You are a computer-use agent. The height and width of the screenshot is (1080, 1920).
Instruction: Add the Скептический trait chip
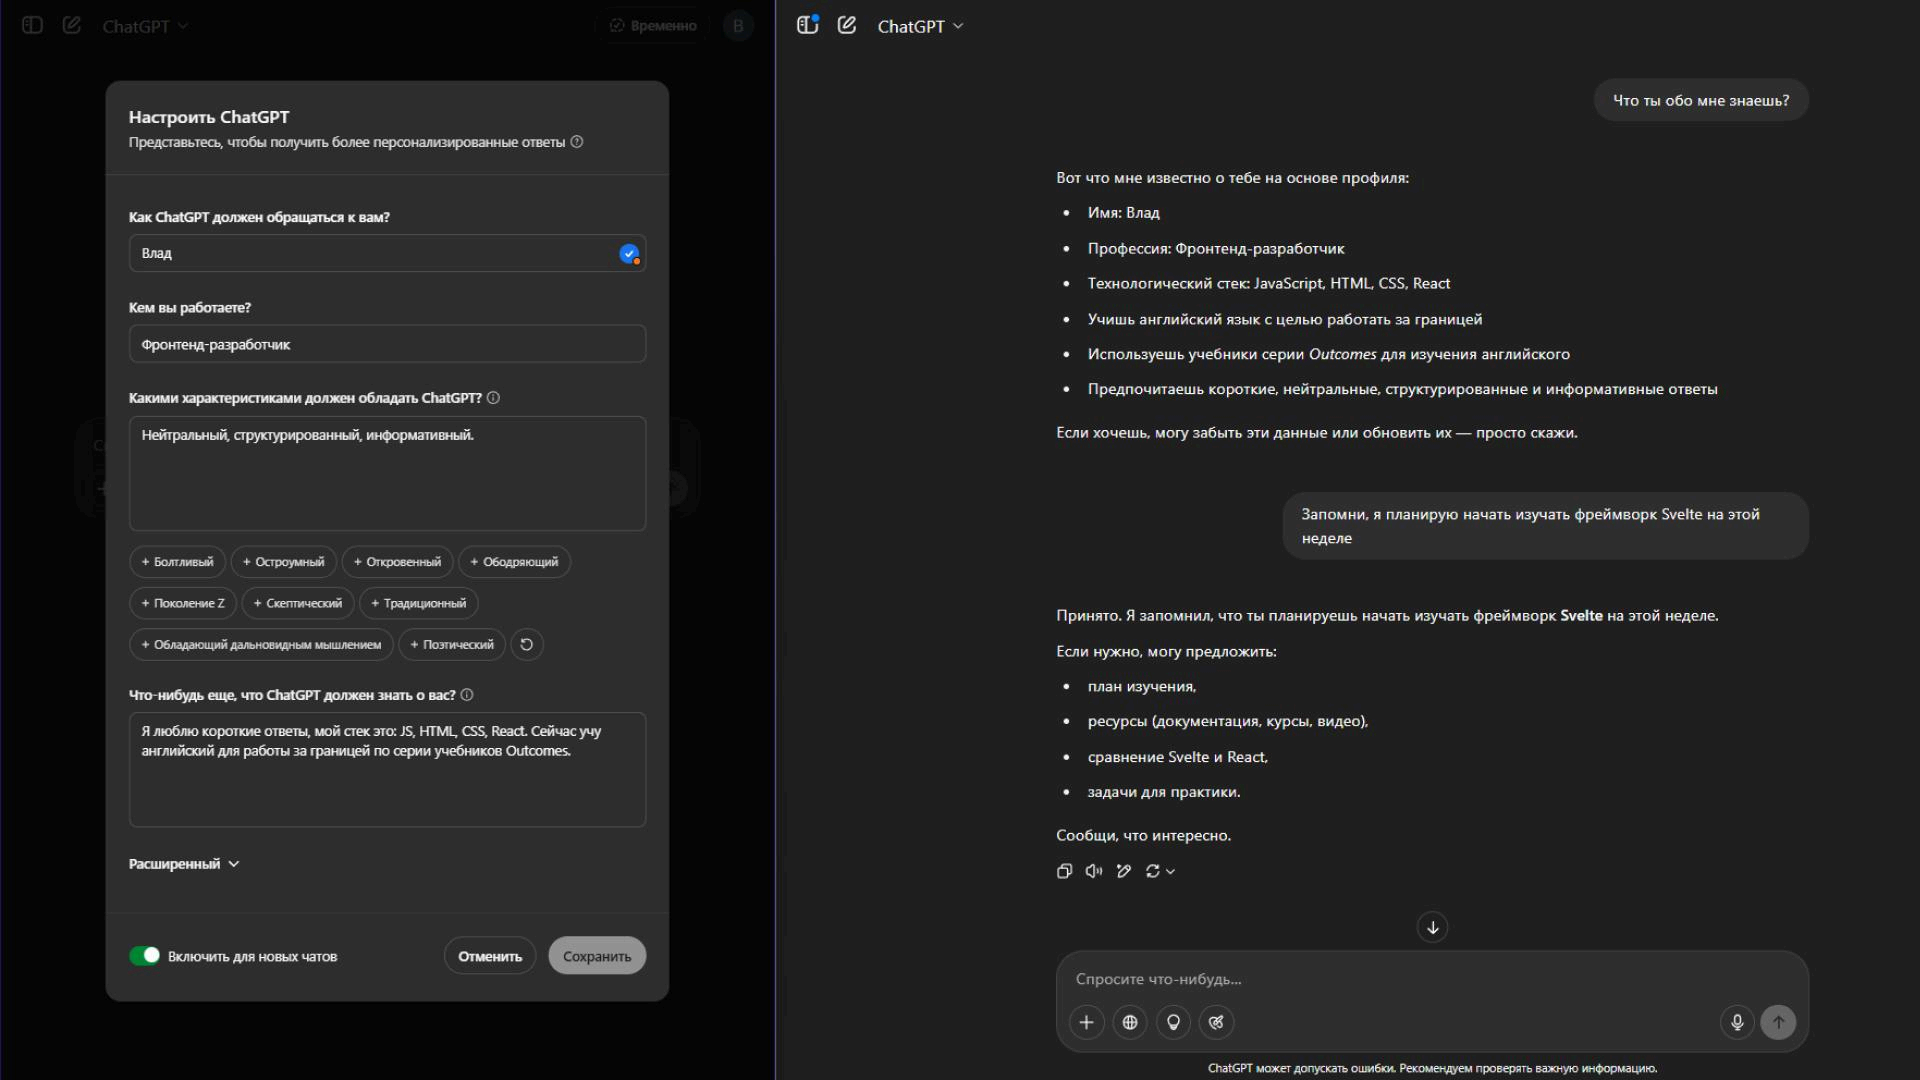(x=297, y=603)
